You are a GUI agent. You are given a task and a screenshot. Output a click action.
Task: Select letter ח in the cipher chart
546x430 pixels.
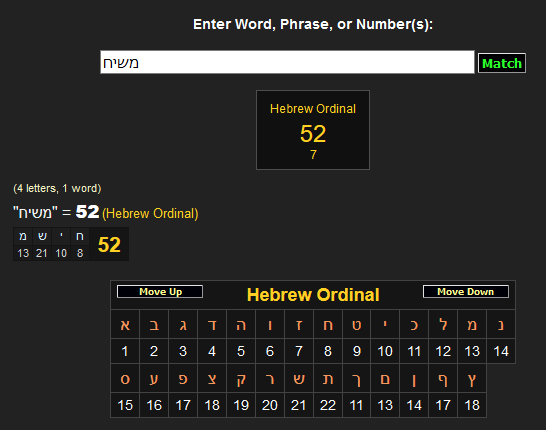(x=327, y=325)
